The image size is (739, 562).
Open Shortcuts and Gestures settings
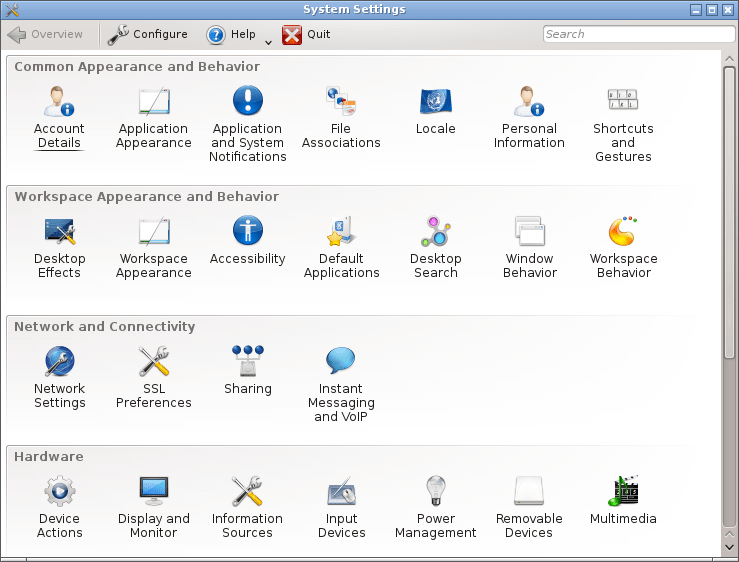623,124
